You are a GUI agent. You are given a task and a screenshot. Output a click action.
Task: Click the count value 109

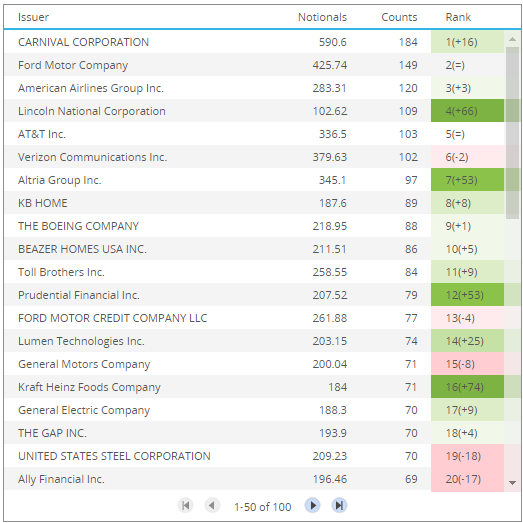408,111
